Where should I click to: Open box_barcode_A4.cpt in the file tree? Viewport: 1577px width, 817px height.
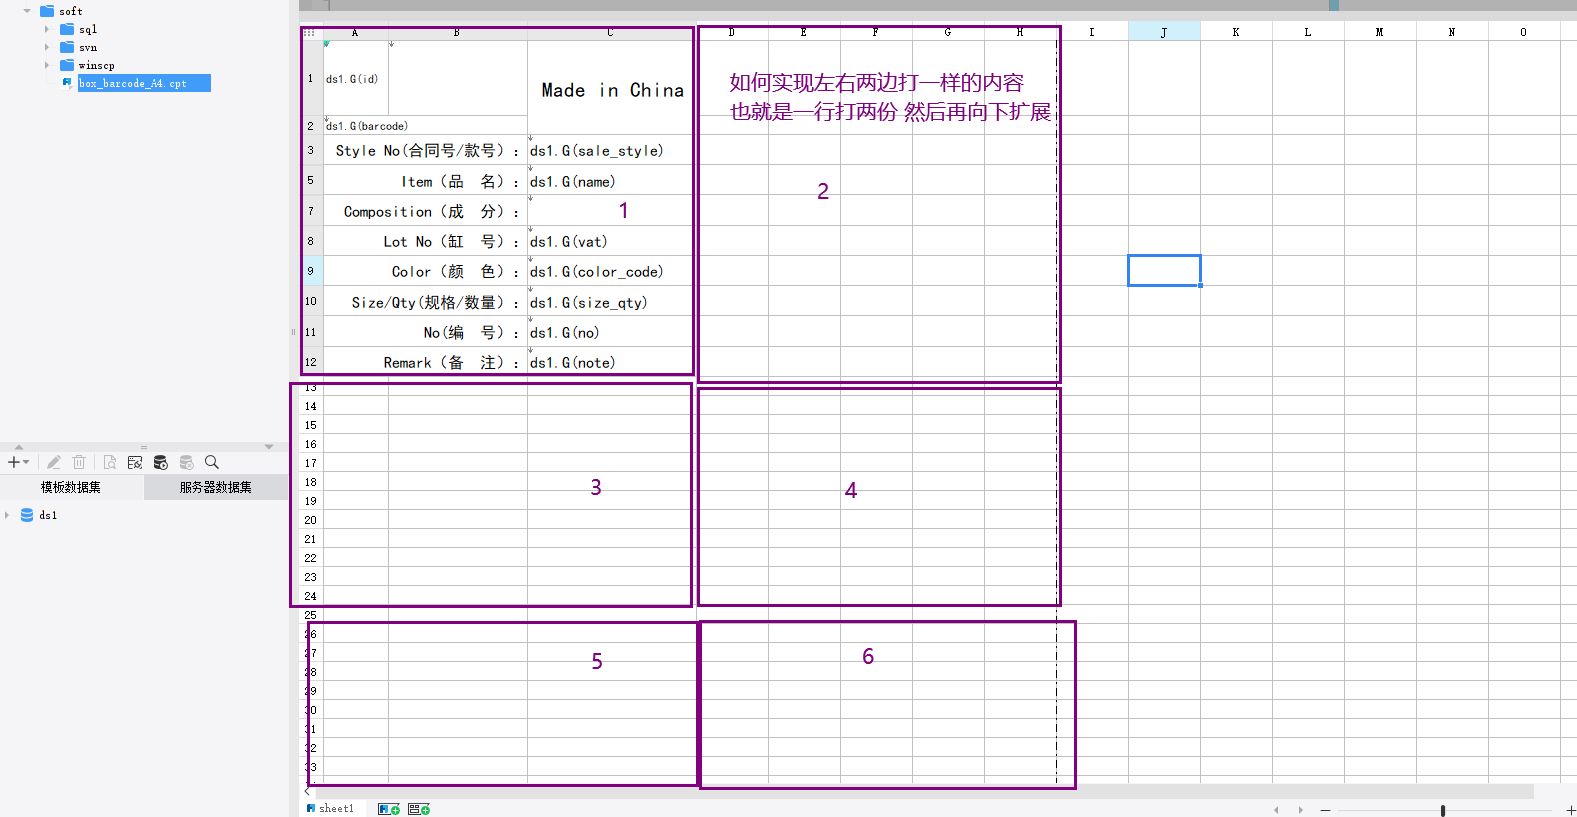(x=133, y=84)
